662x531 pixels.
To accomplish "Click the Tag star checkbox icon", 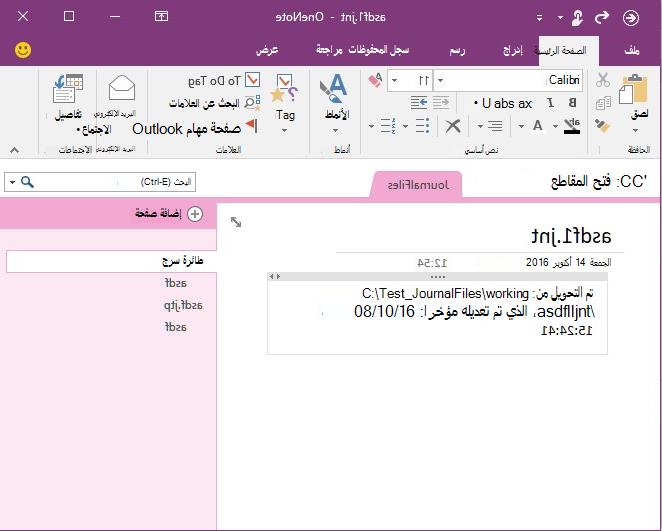I will point(285,88).
